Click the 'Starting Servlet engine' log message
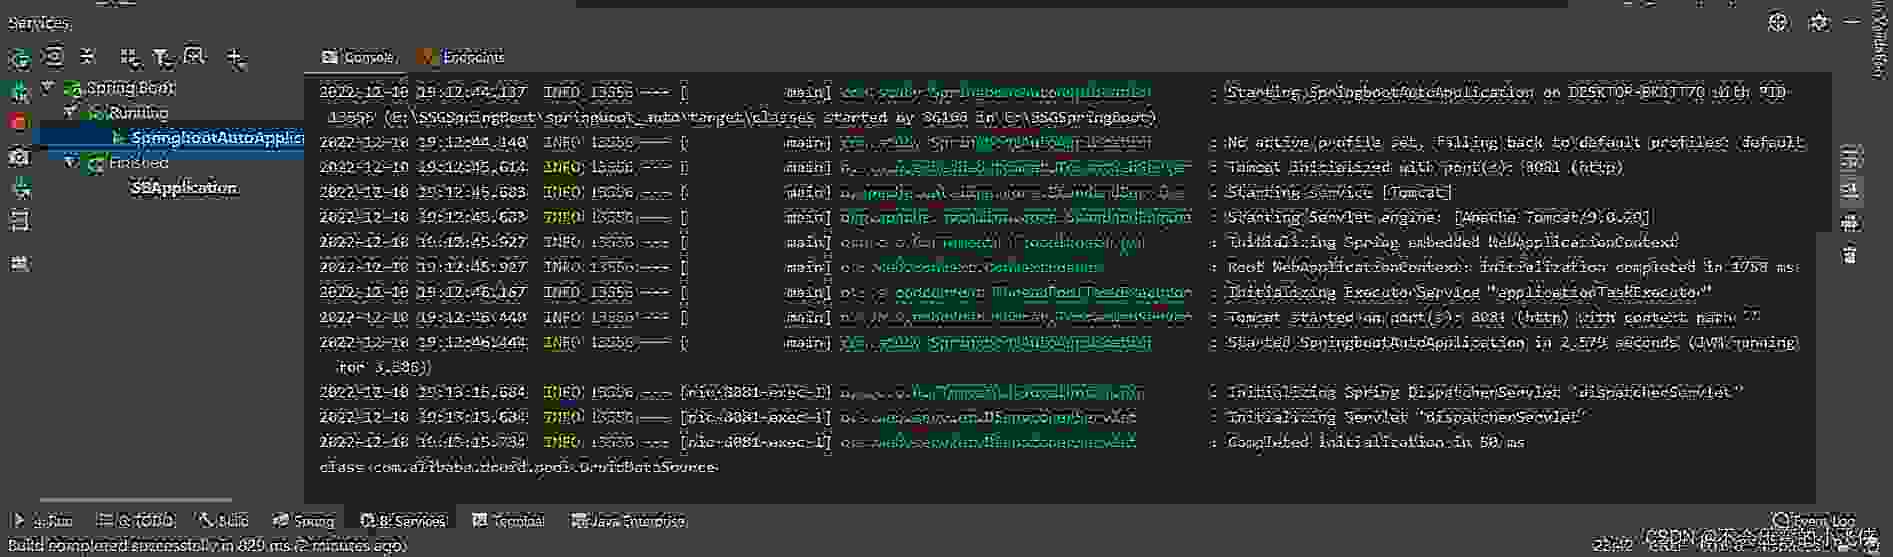The image size is (1893, 557). [1439, 217]
